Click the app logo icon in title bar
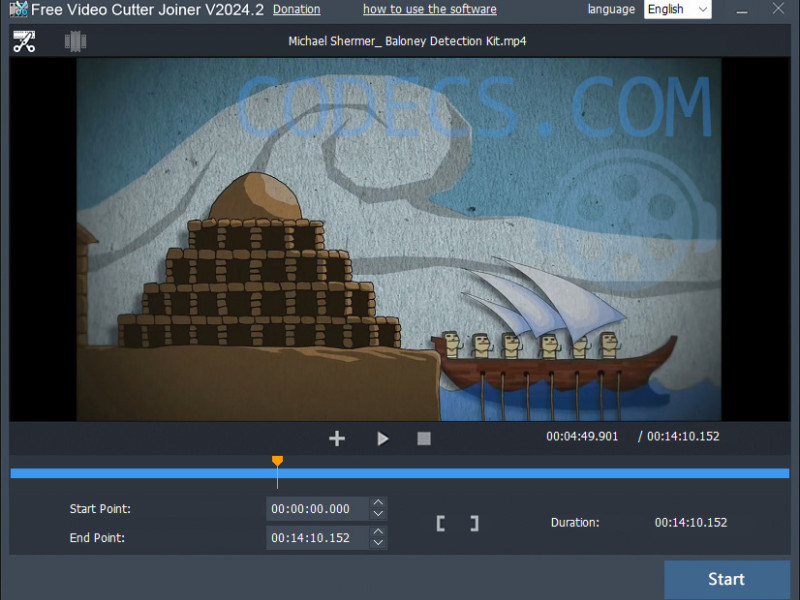 point(18,9)
